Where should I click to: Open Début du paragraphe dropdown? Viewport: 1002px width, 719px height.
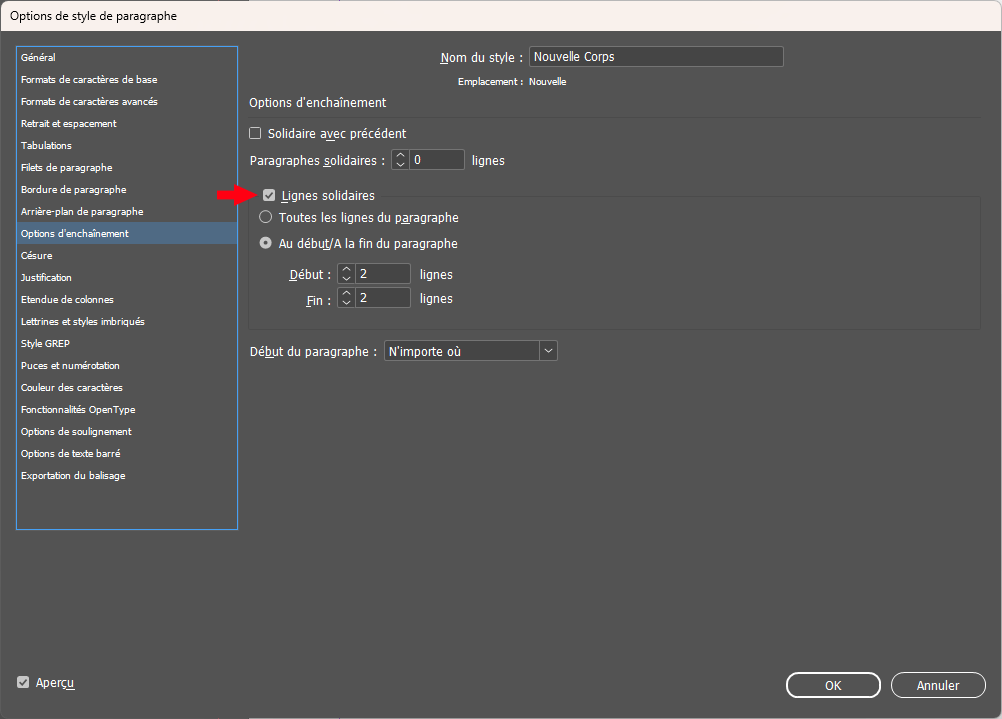click(470, 351)
